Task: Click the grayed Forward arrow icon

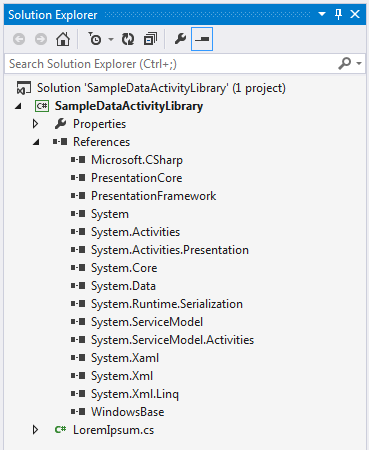Action: pos(41,39)
